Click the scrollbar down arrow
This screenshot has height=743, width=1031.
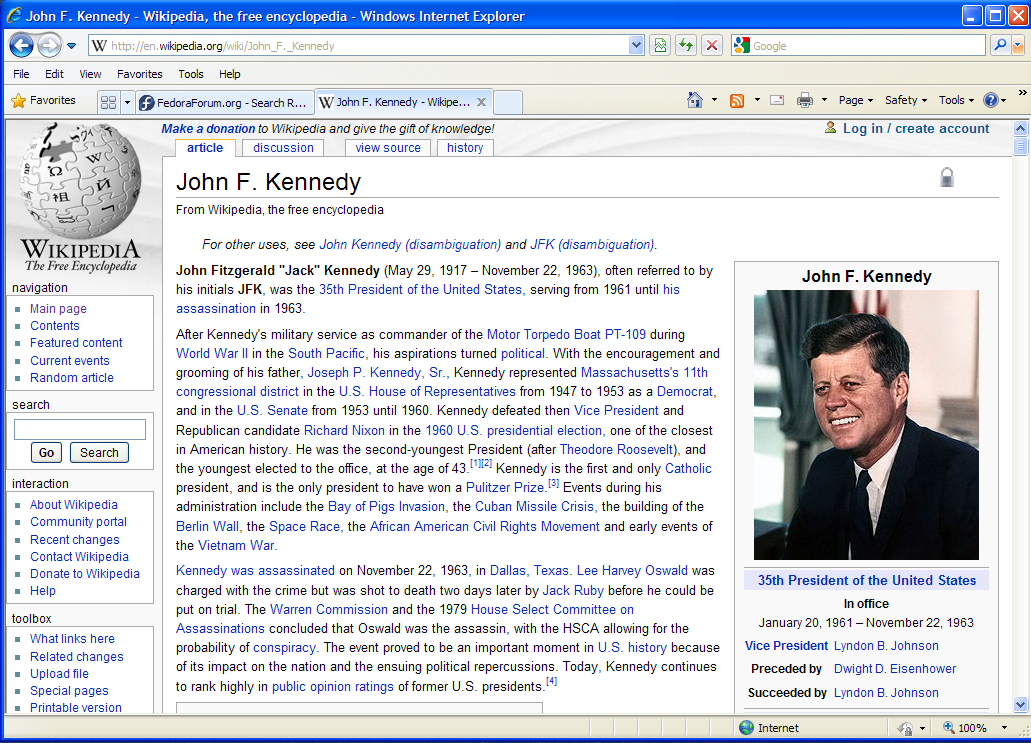click(x=1020, y=704)
